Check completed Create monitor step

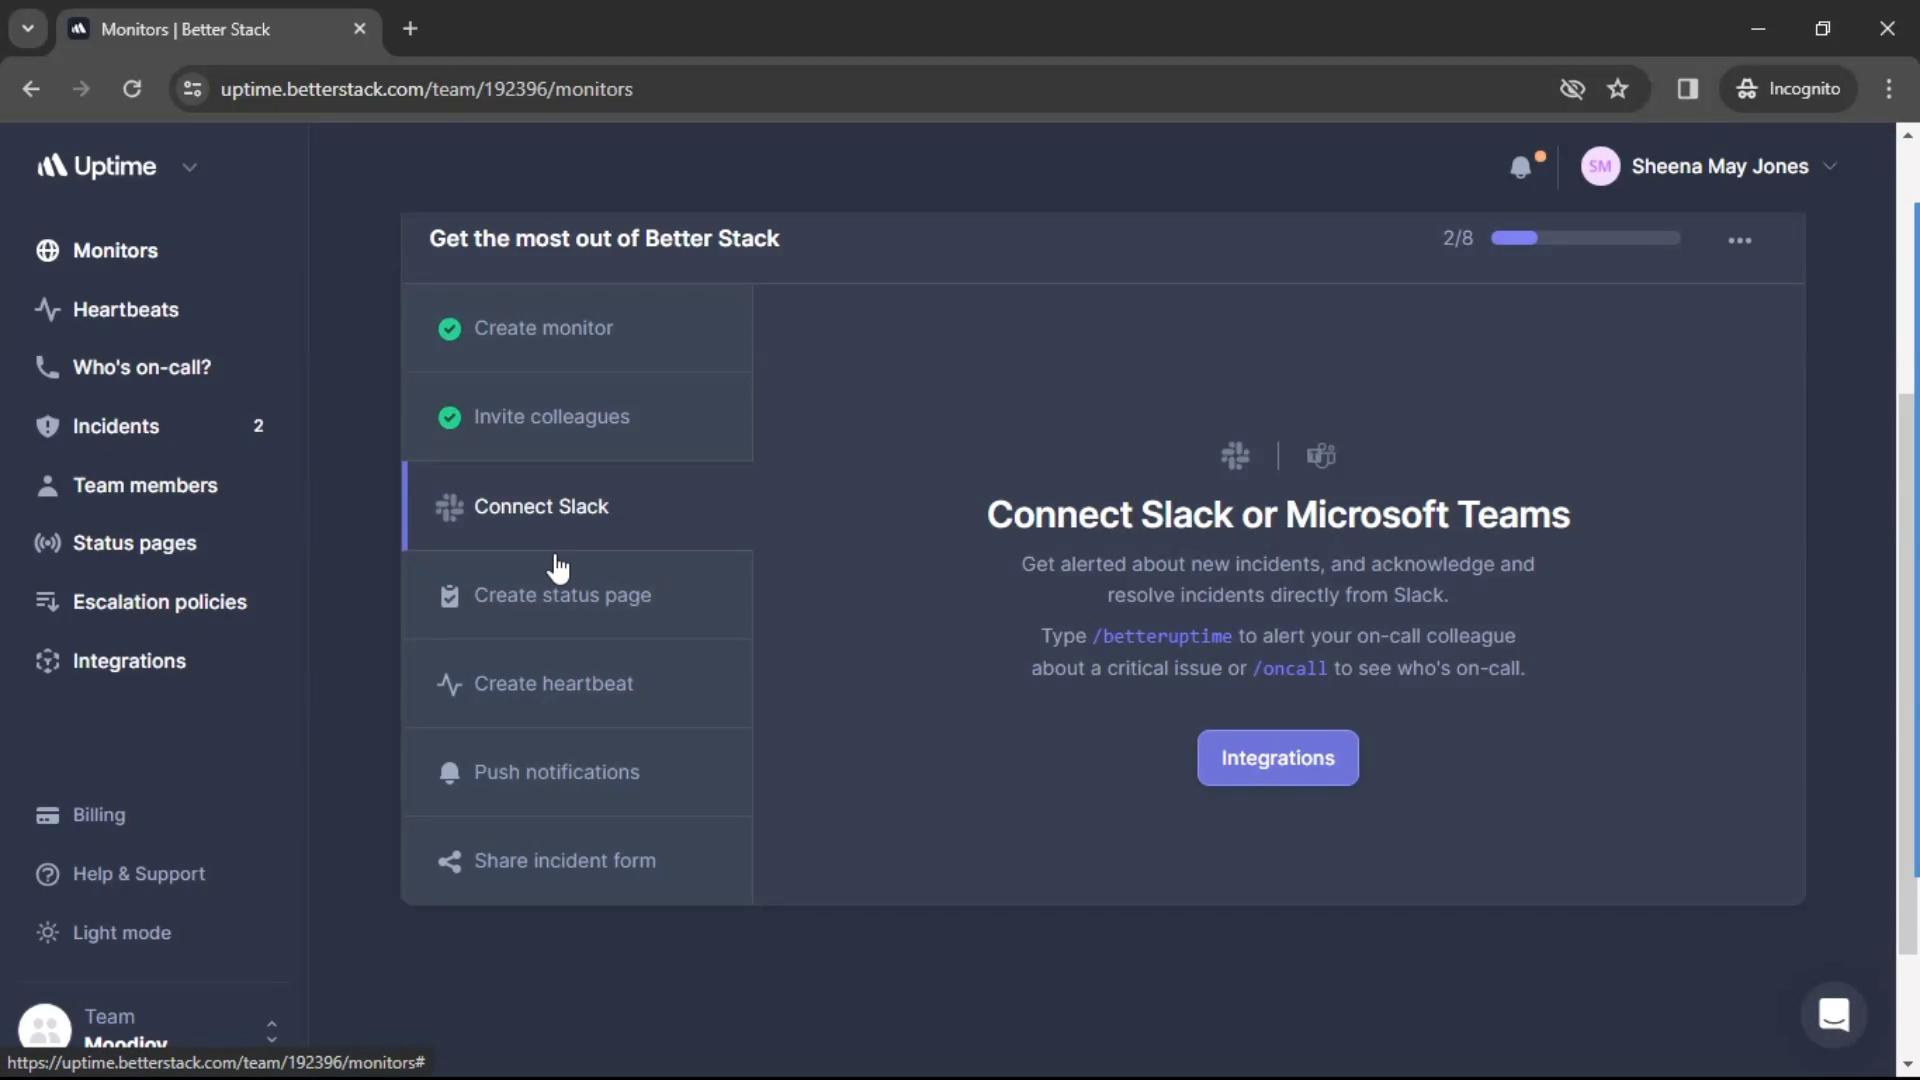(448, 327)
